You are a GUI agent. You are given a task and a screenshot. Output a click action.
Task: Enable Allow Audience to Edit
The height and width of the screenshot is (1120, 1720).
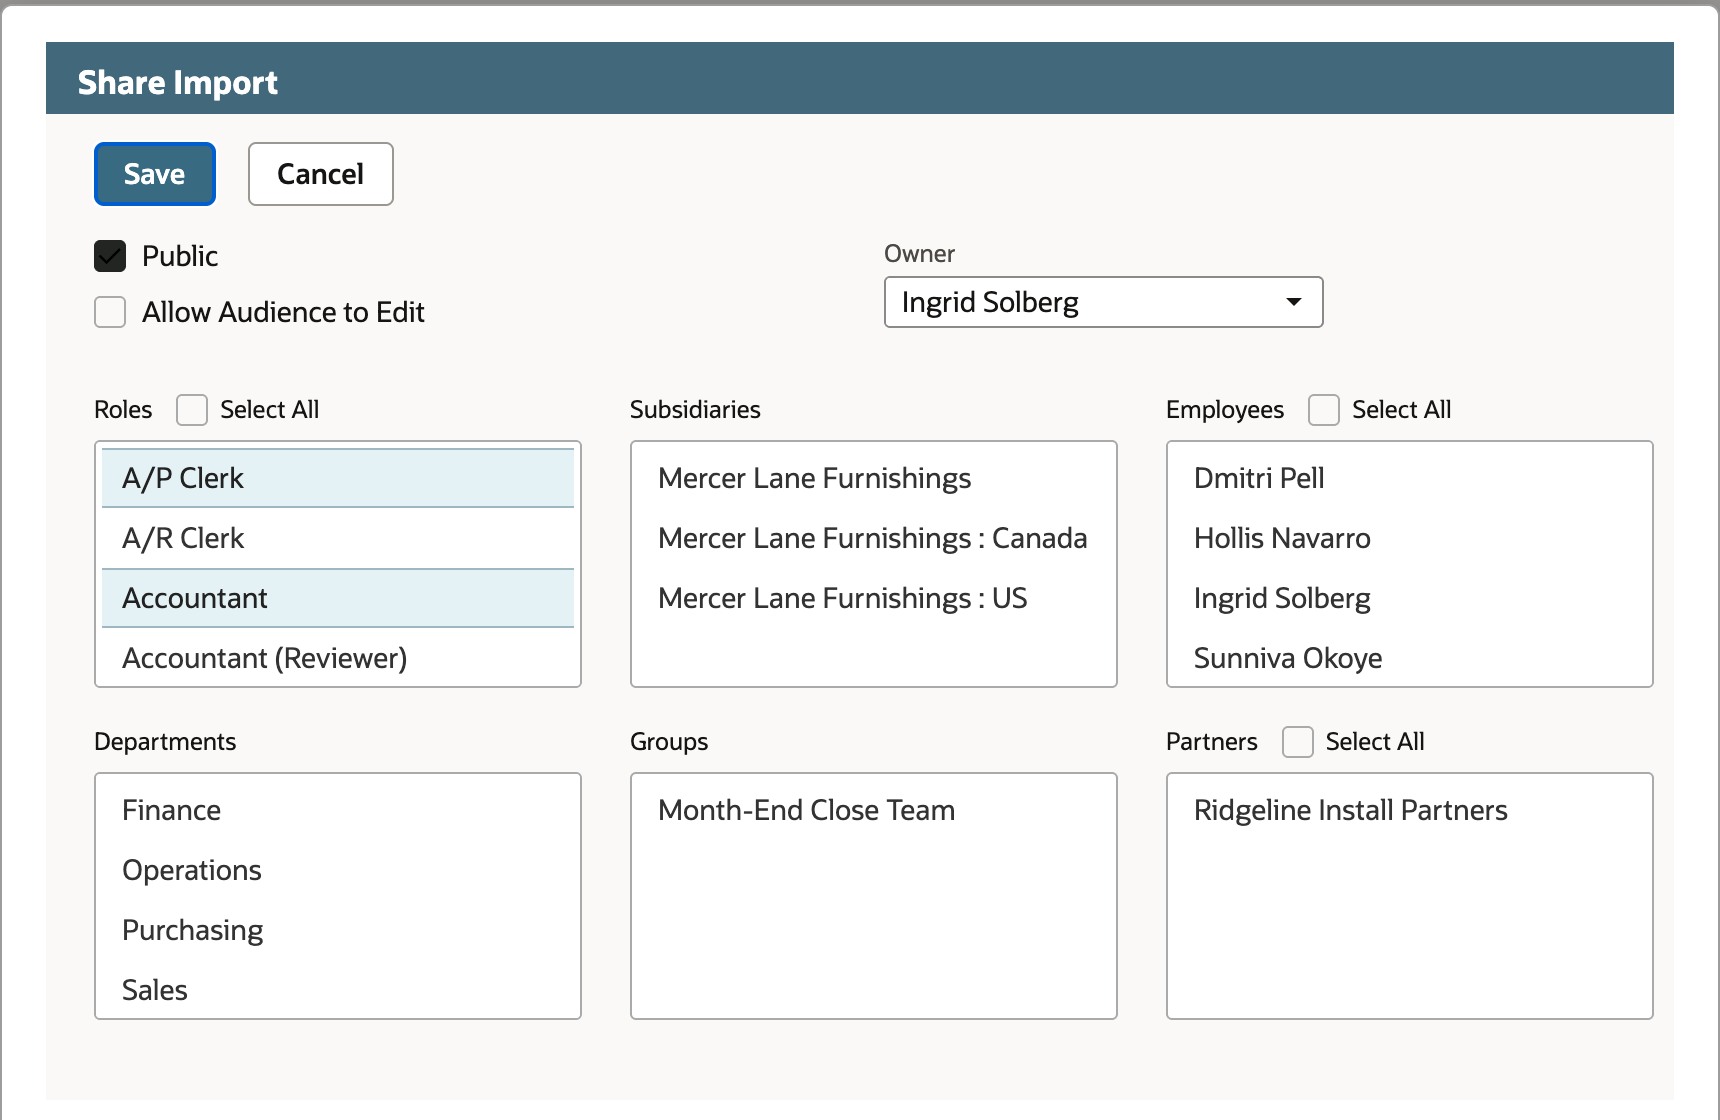(x=110, y=312)
